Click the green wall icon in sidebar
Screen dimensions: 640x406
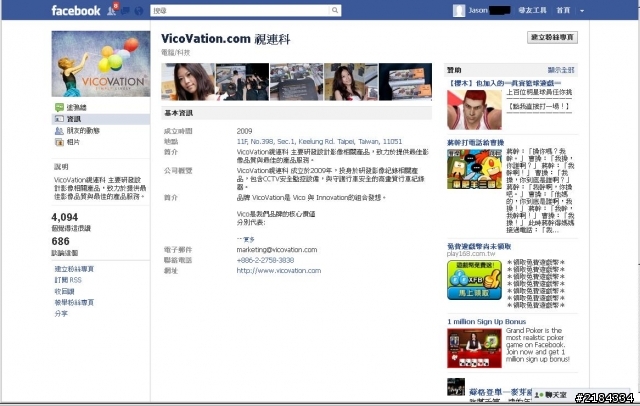coord(59,107)
